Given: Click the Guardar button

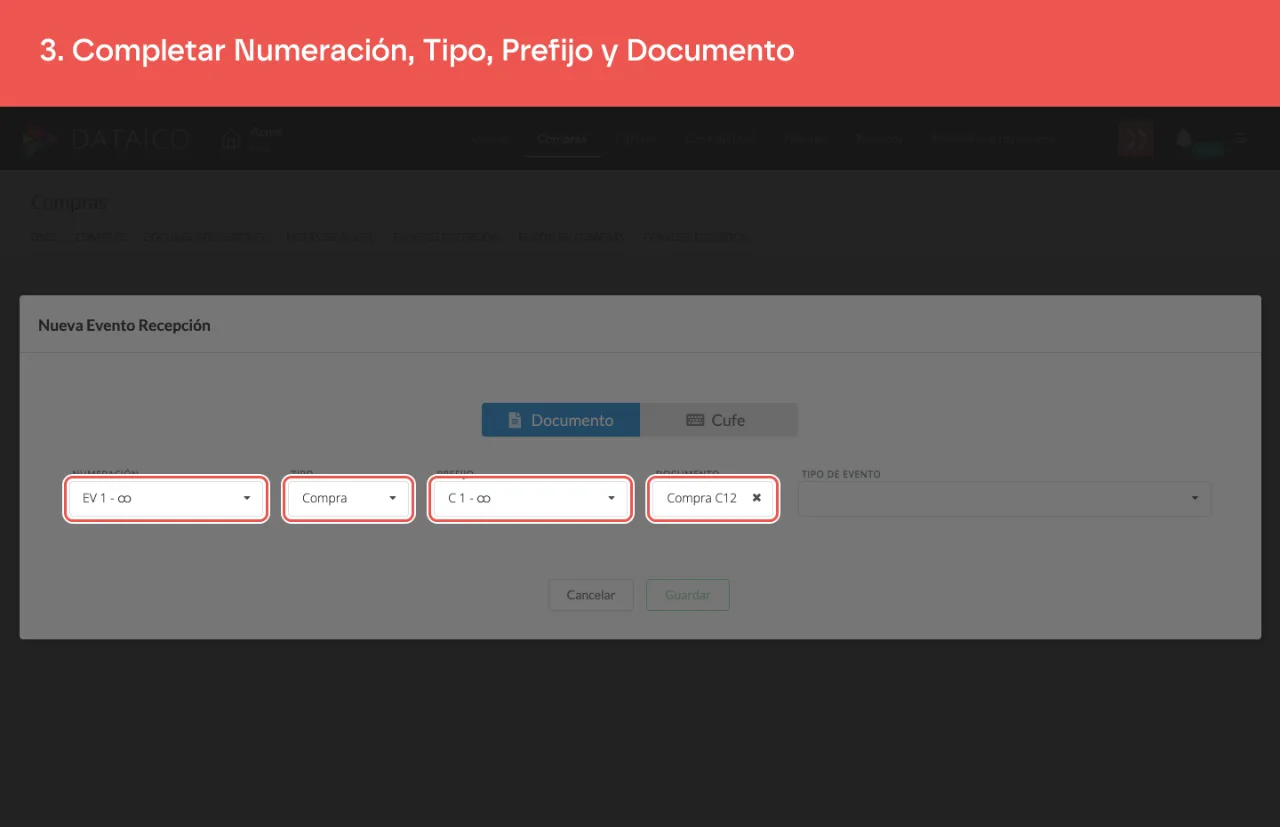Looking at the screenshot, I should 688,594.
